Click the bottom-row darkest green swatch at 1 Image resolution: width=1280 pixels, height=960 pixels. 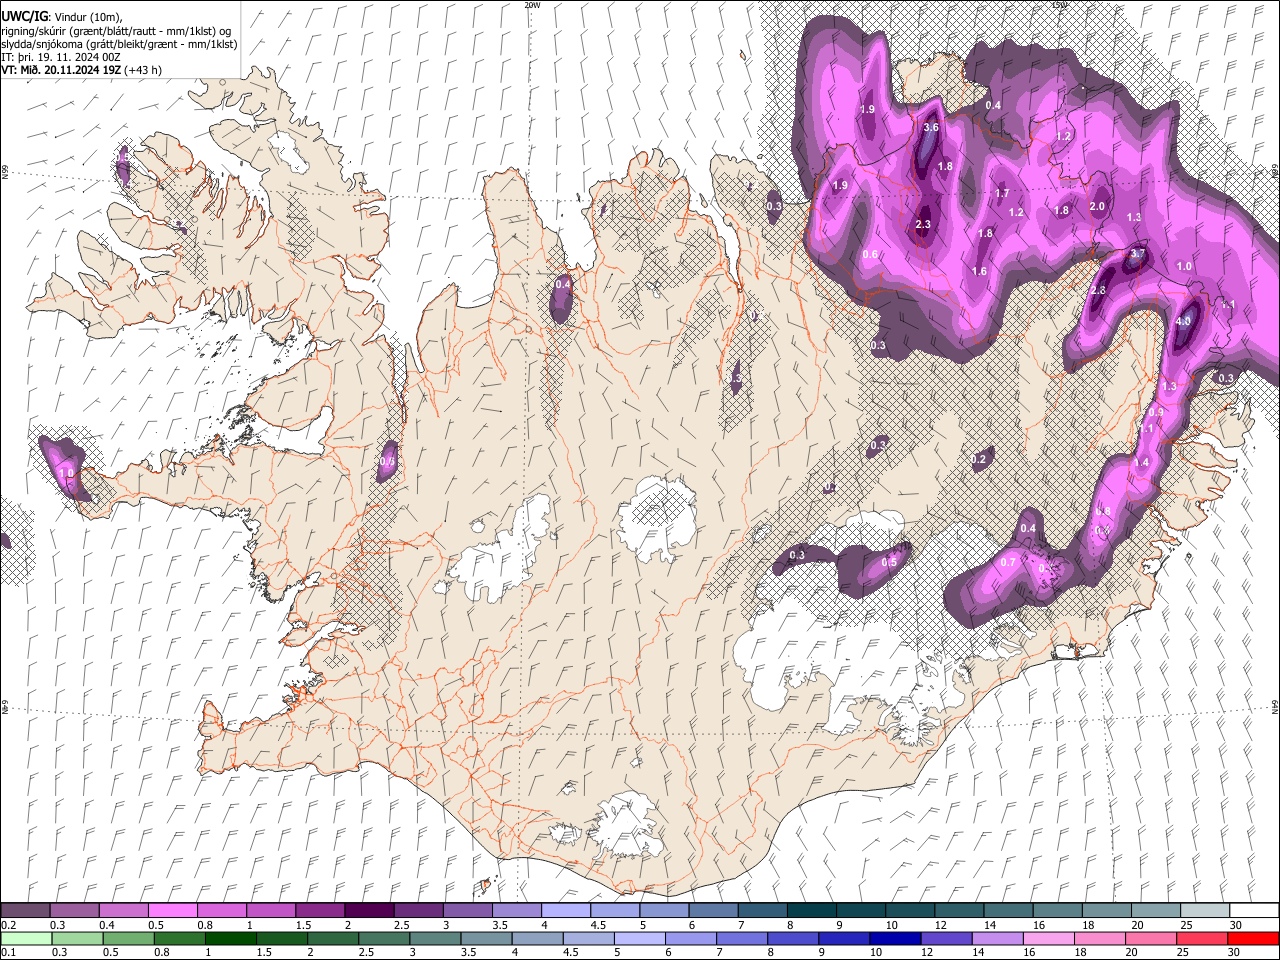click(x=230, y=938)
